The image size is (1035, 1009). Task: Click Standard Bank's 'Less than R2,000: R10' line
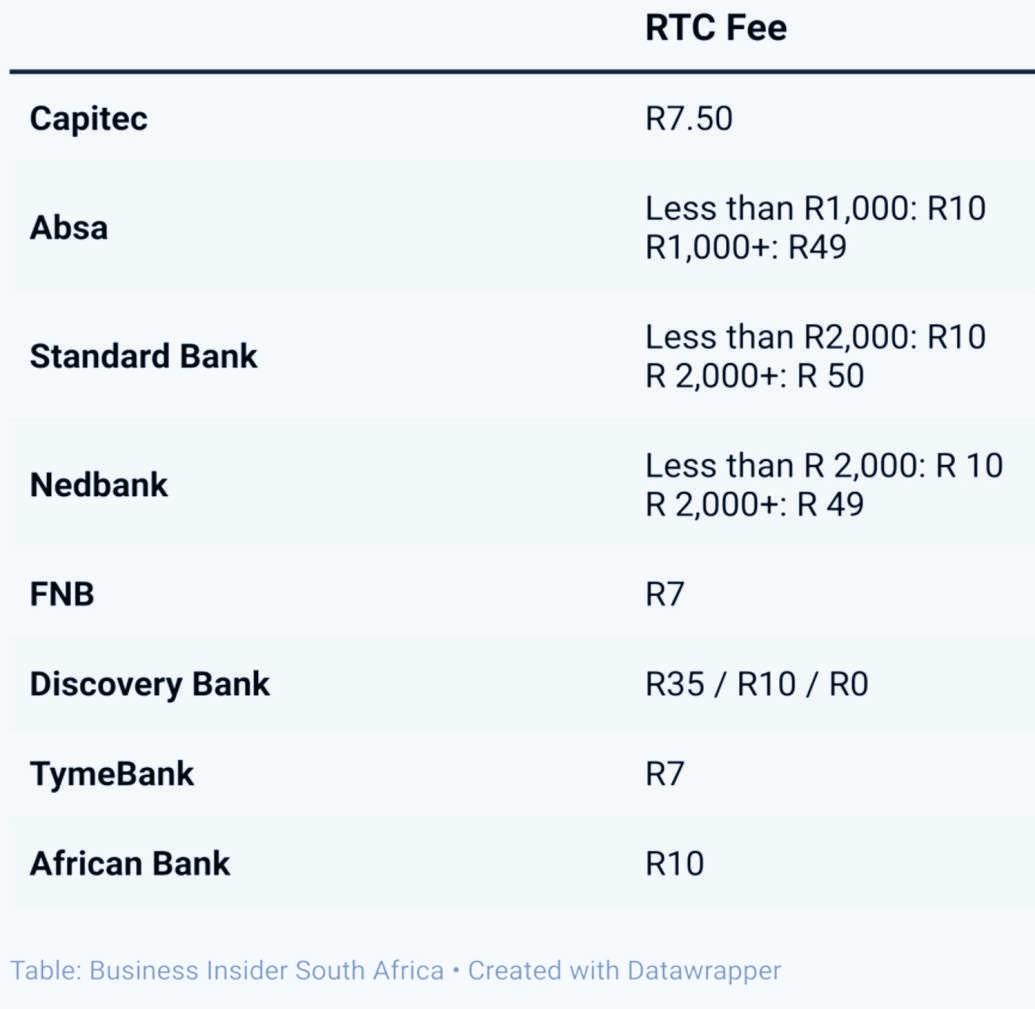click(x=815, y=337)
